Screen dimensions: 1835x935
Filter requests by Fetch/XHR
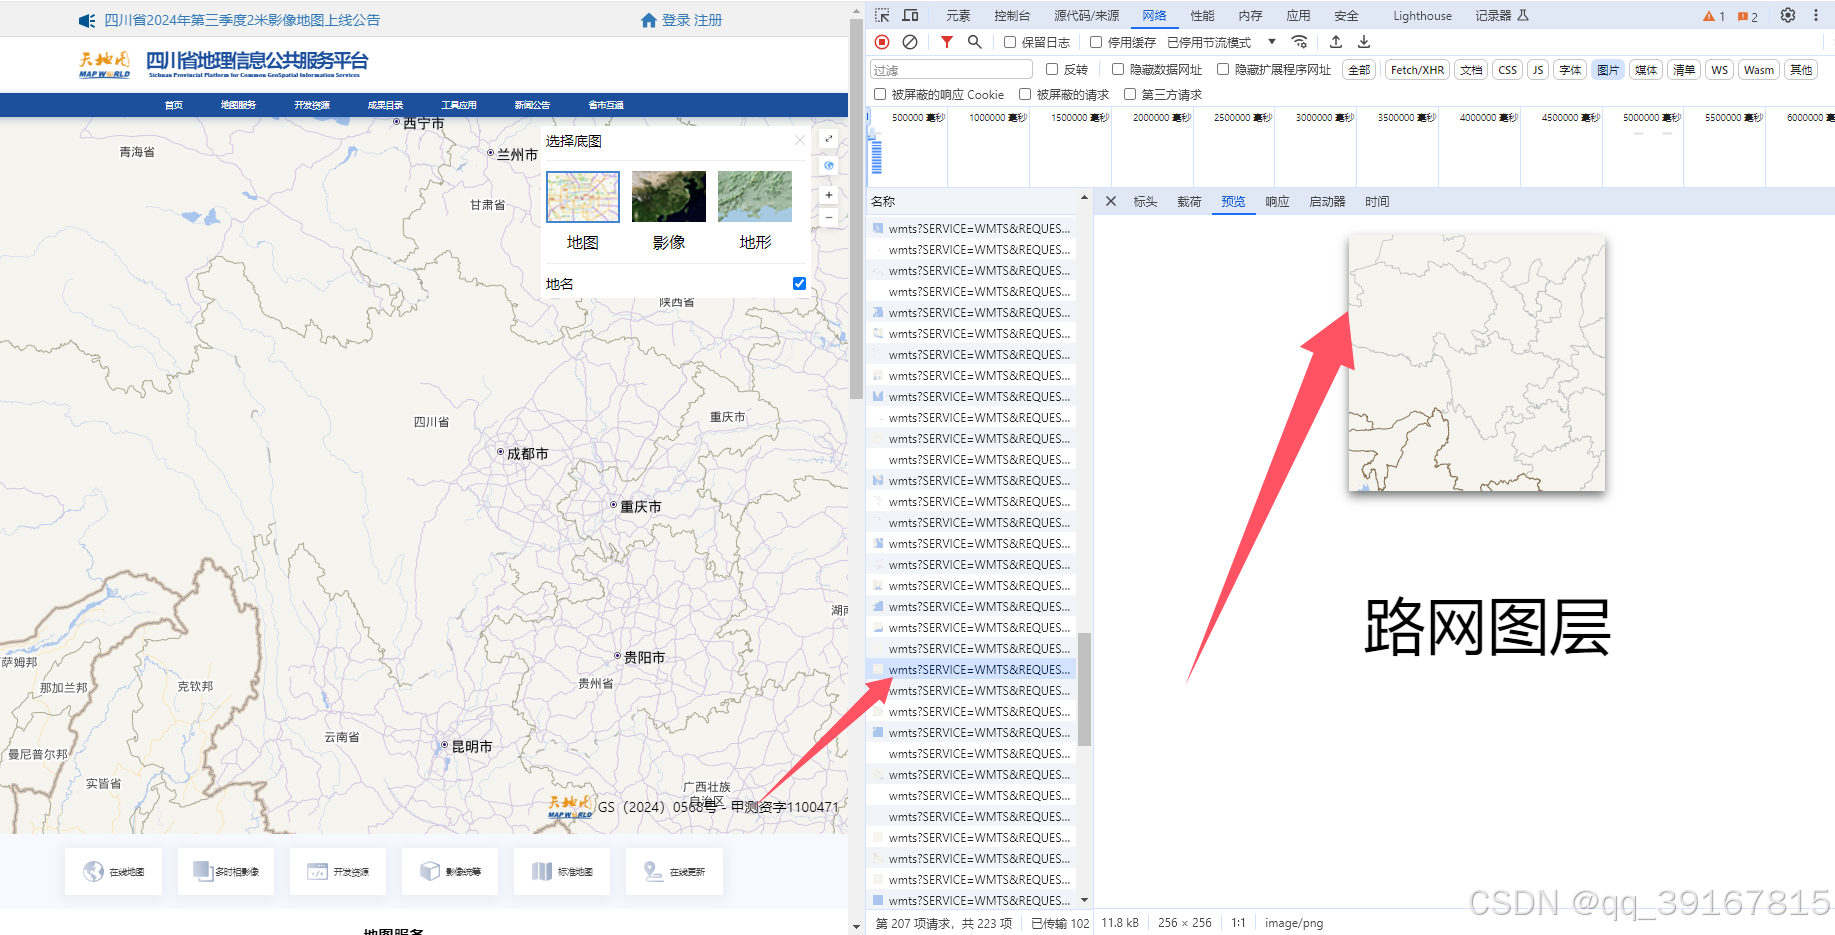[1417, 69]
